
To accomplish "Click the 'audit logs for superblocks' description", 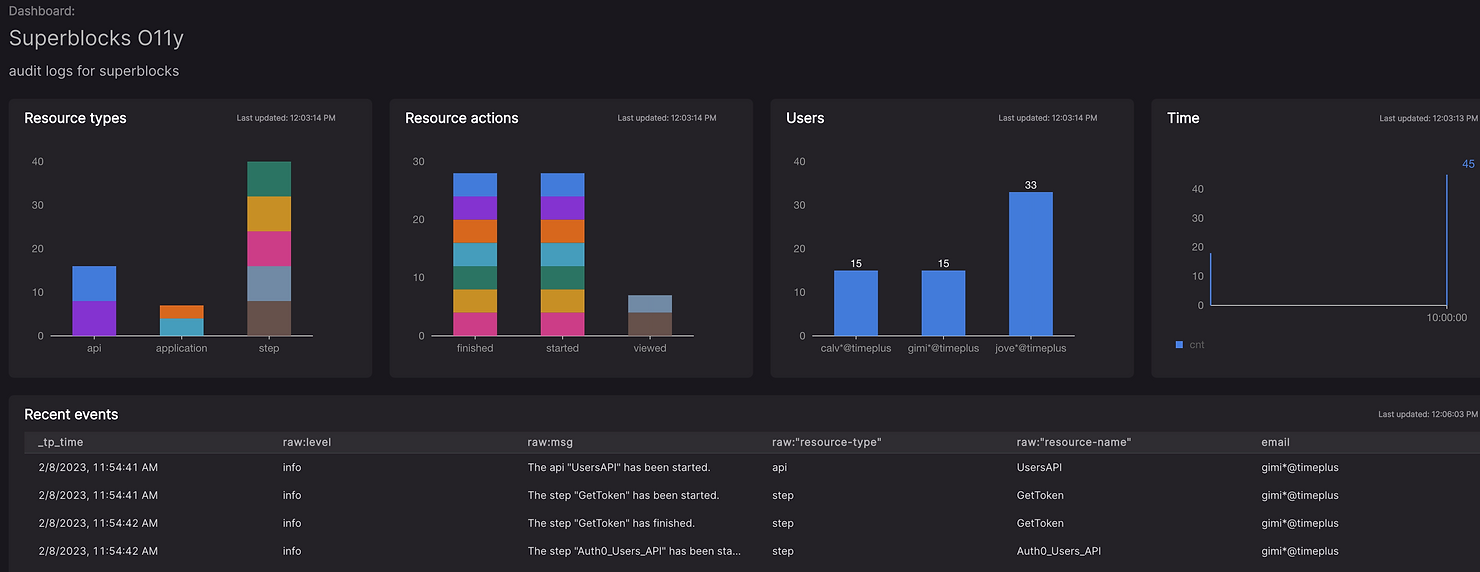I will pos(94,71).
